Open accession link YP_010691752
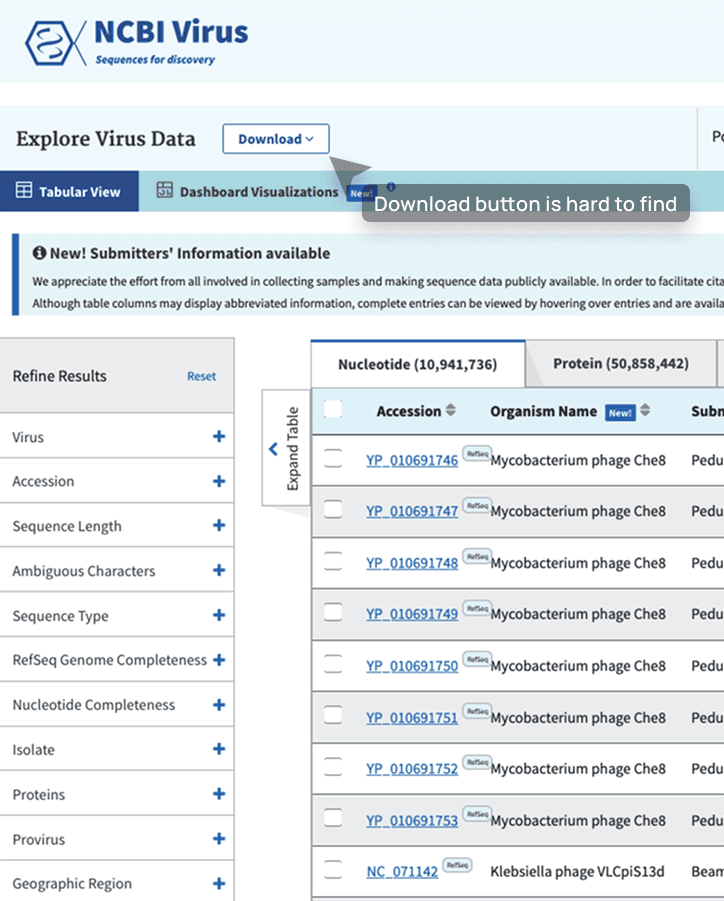Image resolution: width=724 pixels, height=901 pixels. [x=412, y=769]
